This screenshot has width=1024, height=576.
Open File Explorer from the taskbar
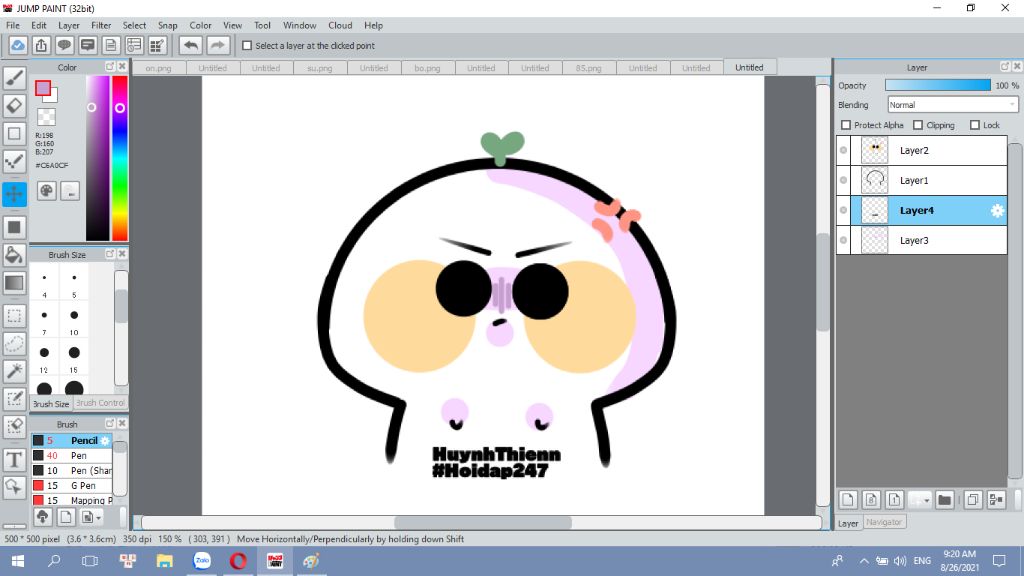(165, 560)
